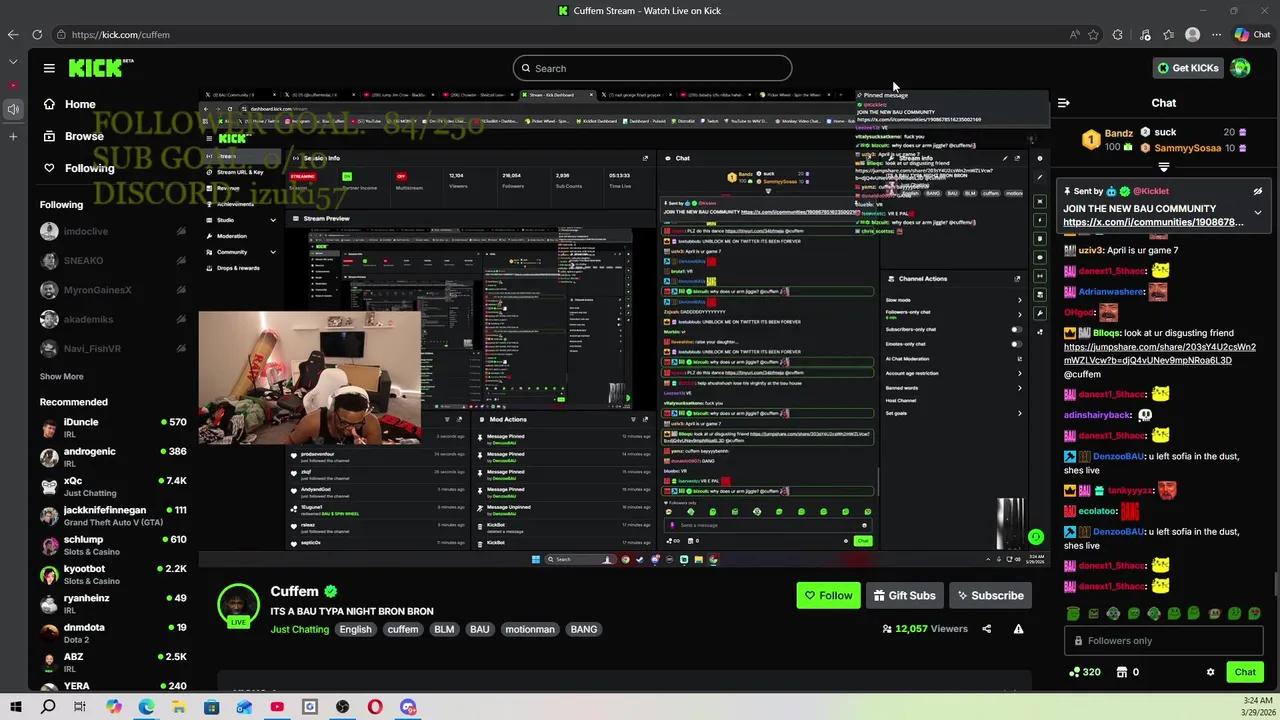Click Cuffem's live avatar

coord(238,605)
